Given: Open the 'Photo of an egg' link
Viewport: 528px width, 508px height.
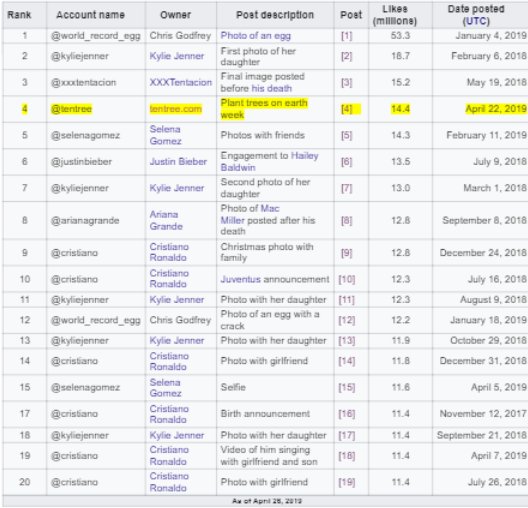Looking at the screenshot, I should click(256, 36).
